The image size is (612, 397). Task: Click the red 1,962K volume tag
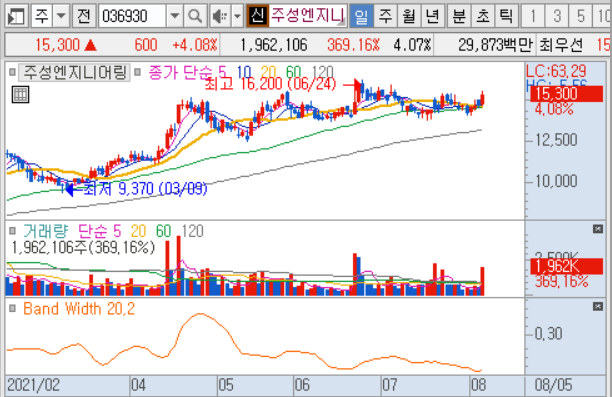point(566,267)
